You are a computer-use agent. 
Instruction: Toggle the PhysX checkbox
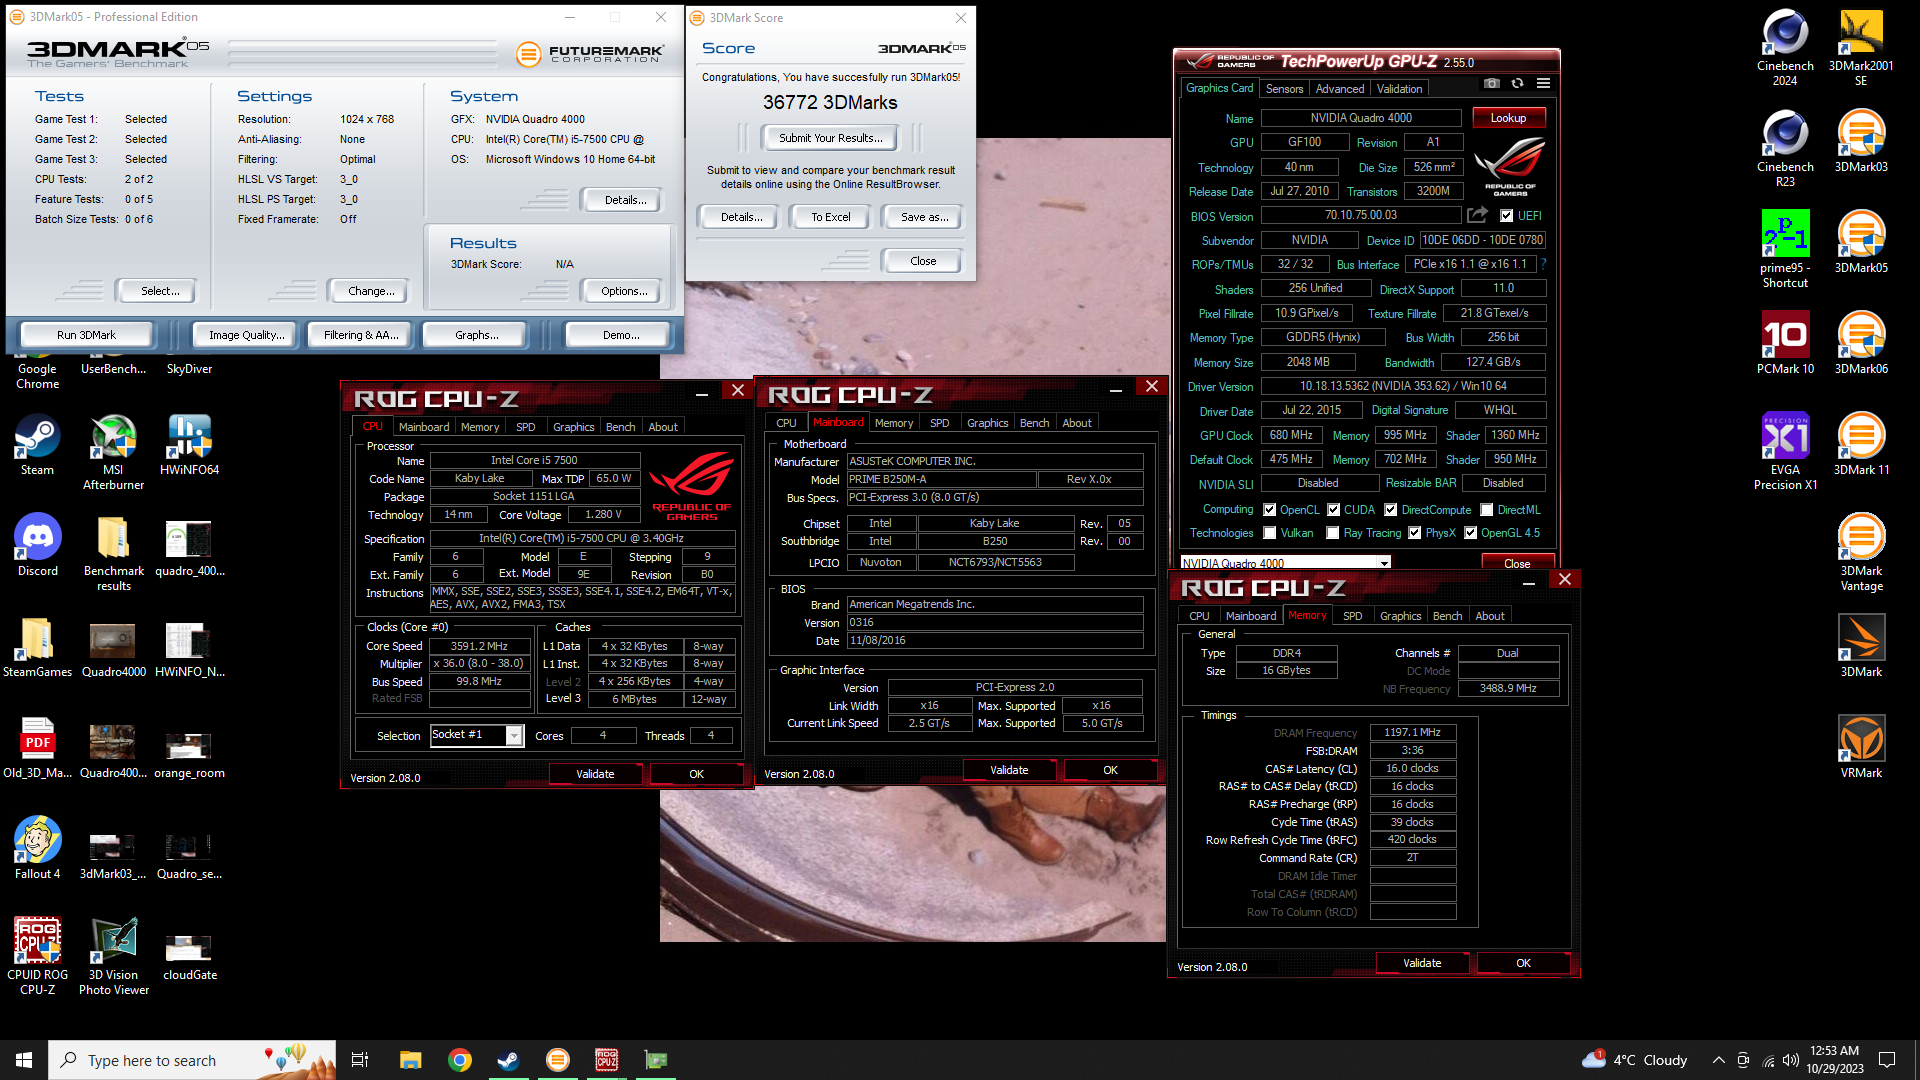click(x=1414, y=533)
